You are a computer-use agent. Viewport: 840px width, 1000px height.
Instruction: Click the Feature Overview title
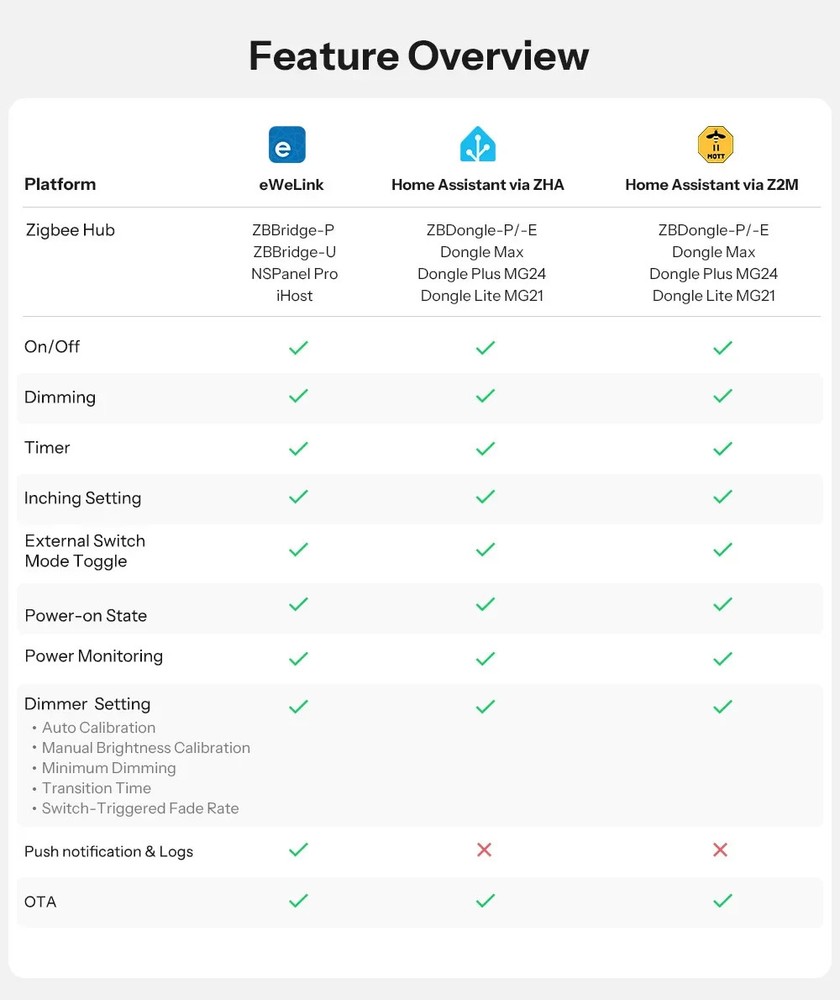pyautogui.click(x=419, y=56)
